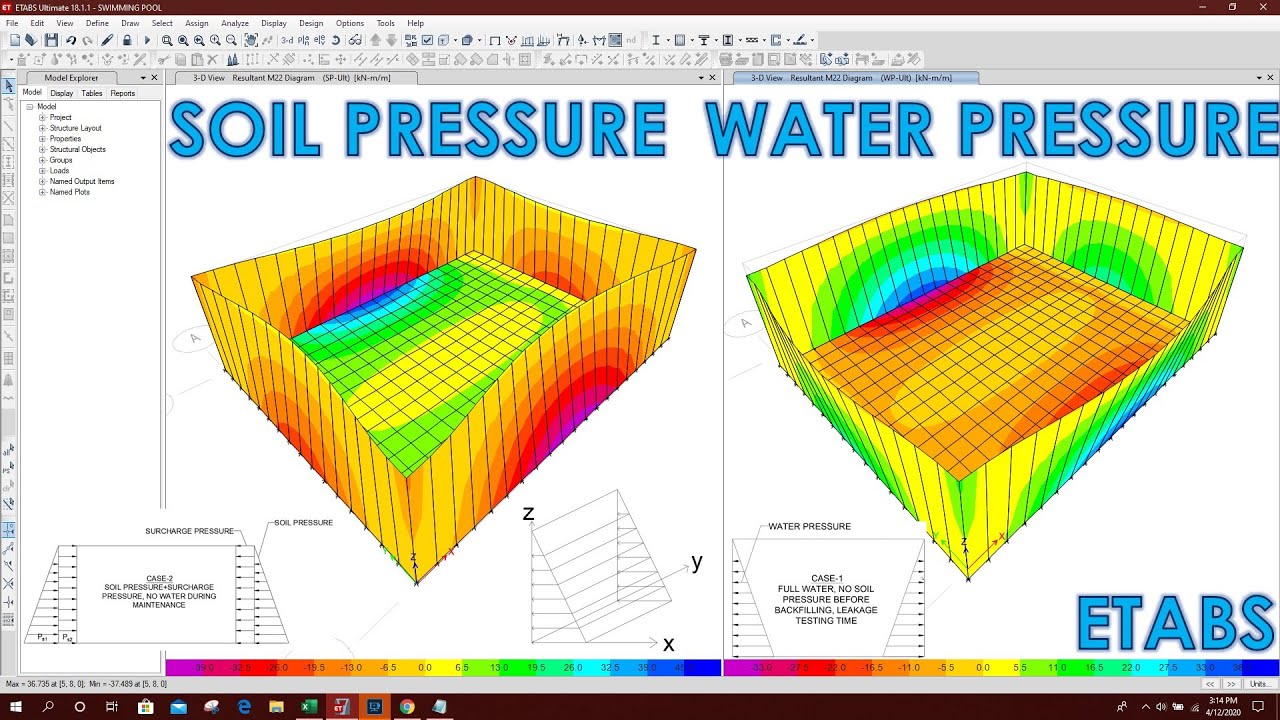Viewport: 1280px width, 720px height.
Task: Expand the Loads tree node
Action: (43, 171)
